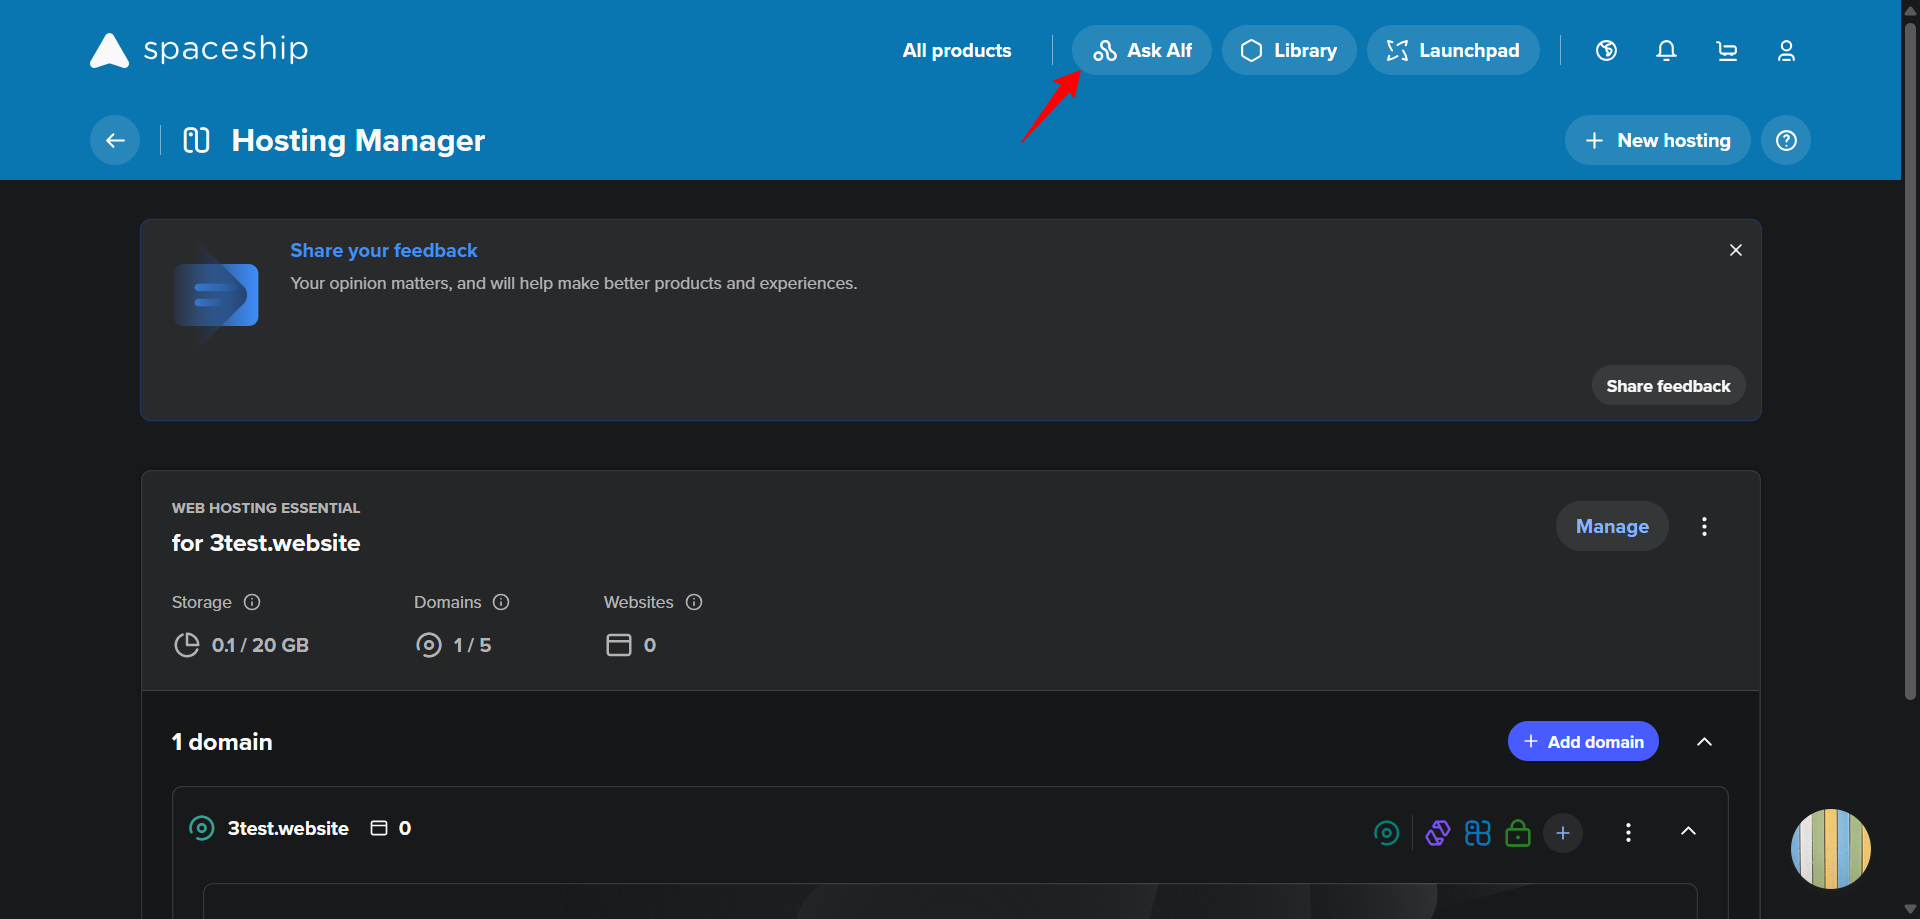Viewport: 1920px width, 919px height.
Task: Click the '1 domain' heading
Action: pyautogui.click(x=222, y=742)
